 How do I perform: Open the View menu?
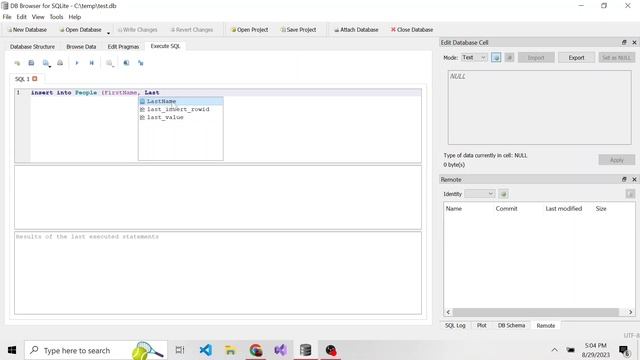click(38, 17)
